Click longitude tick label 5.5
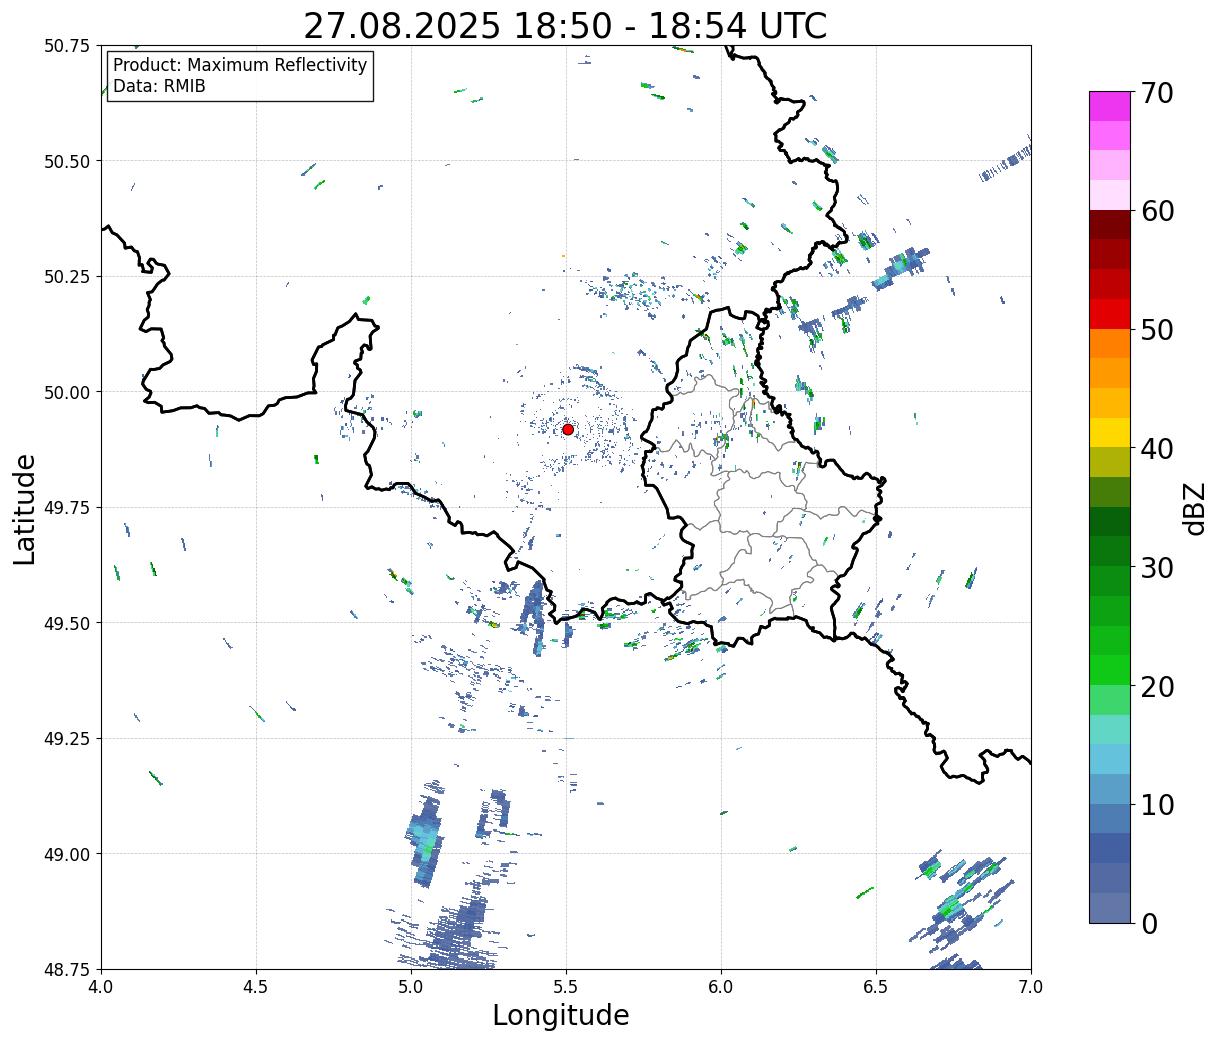The image size is (1219, 1040). 566,987
